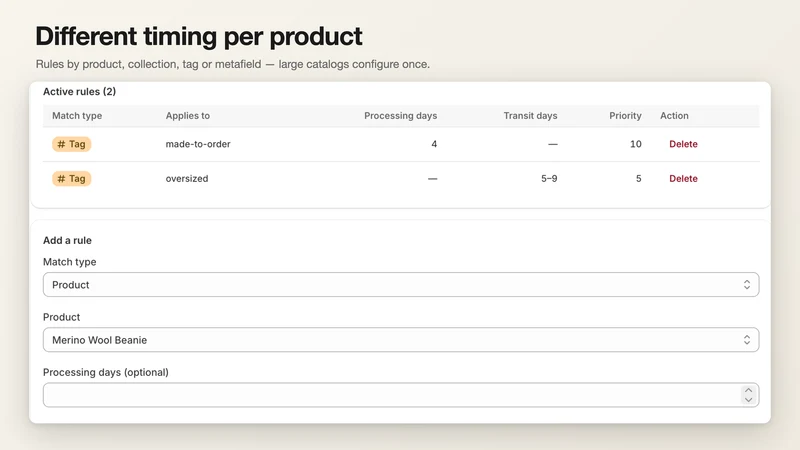
Task: Click the subtitle about rules by product, collection
Action: tap(233, 64)
